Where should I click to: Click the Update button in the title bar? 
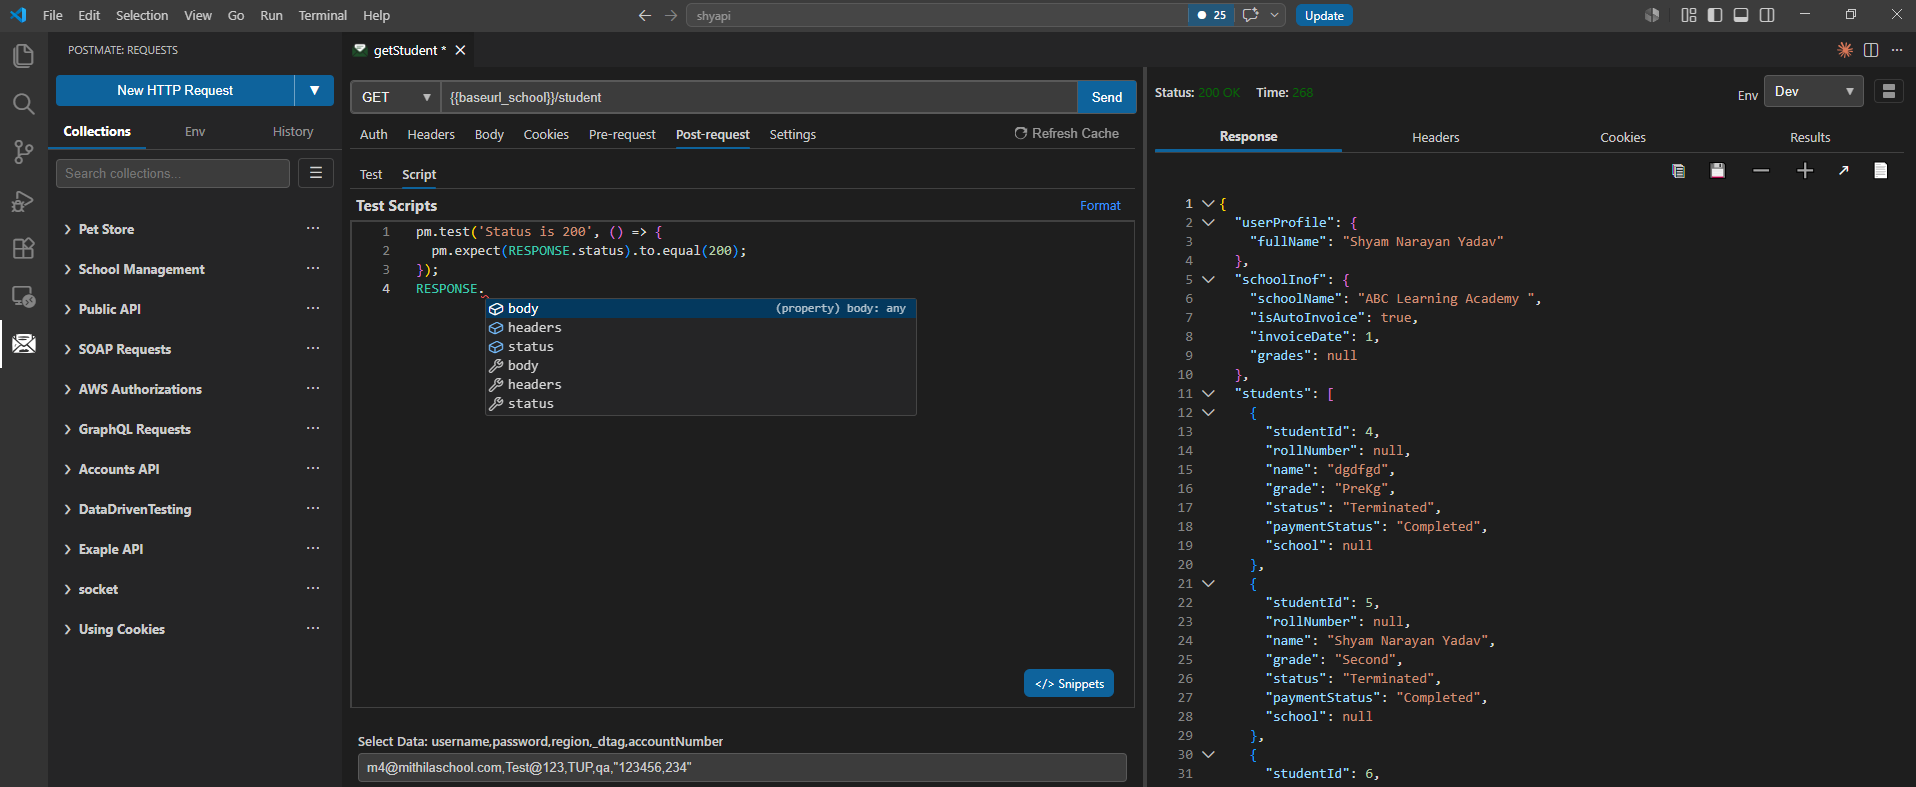(x=1324, y=15)
